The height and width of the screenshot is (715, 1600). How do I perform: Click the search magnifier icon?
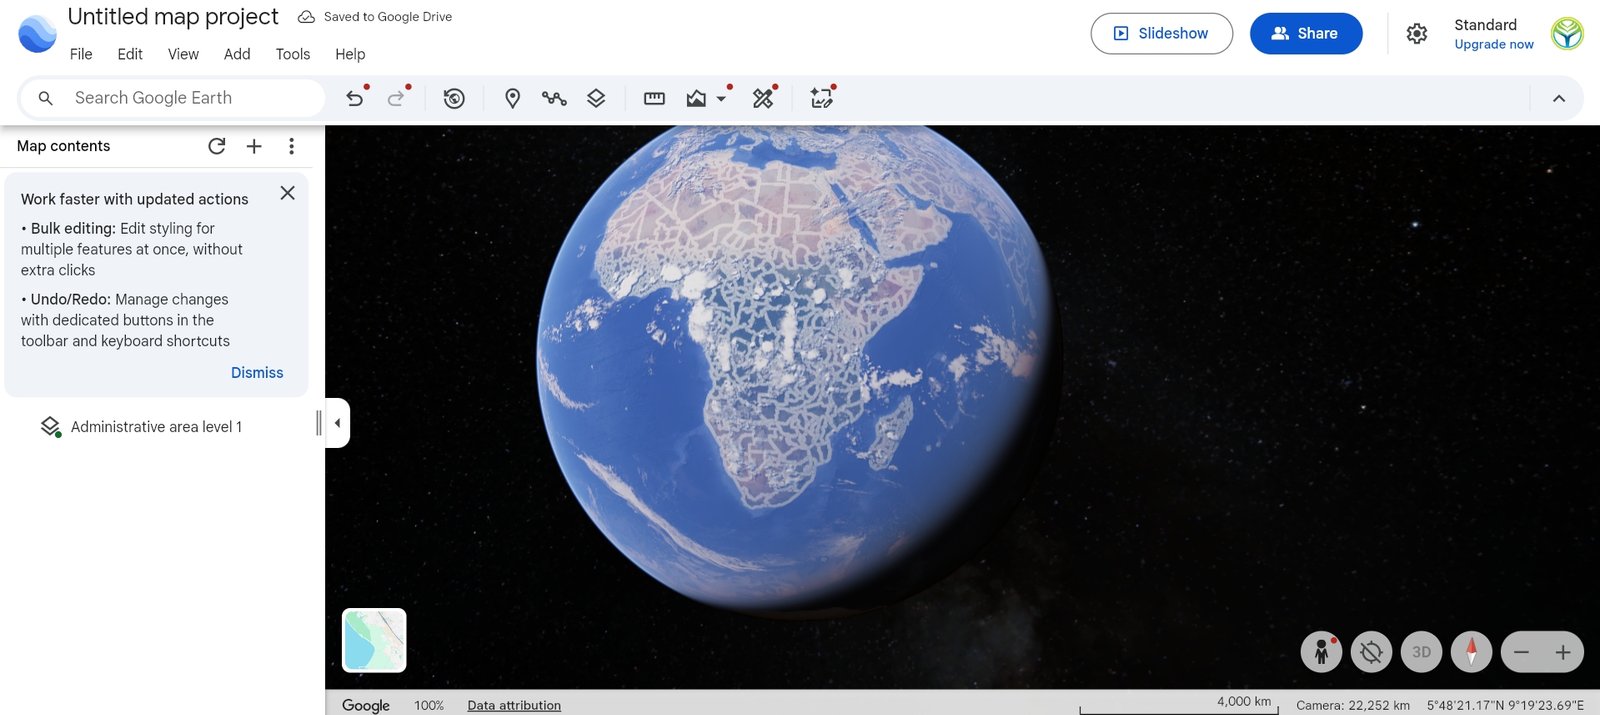pyautogui.click(x=45, y=98)
